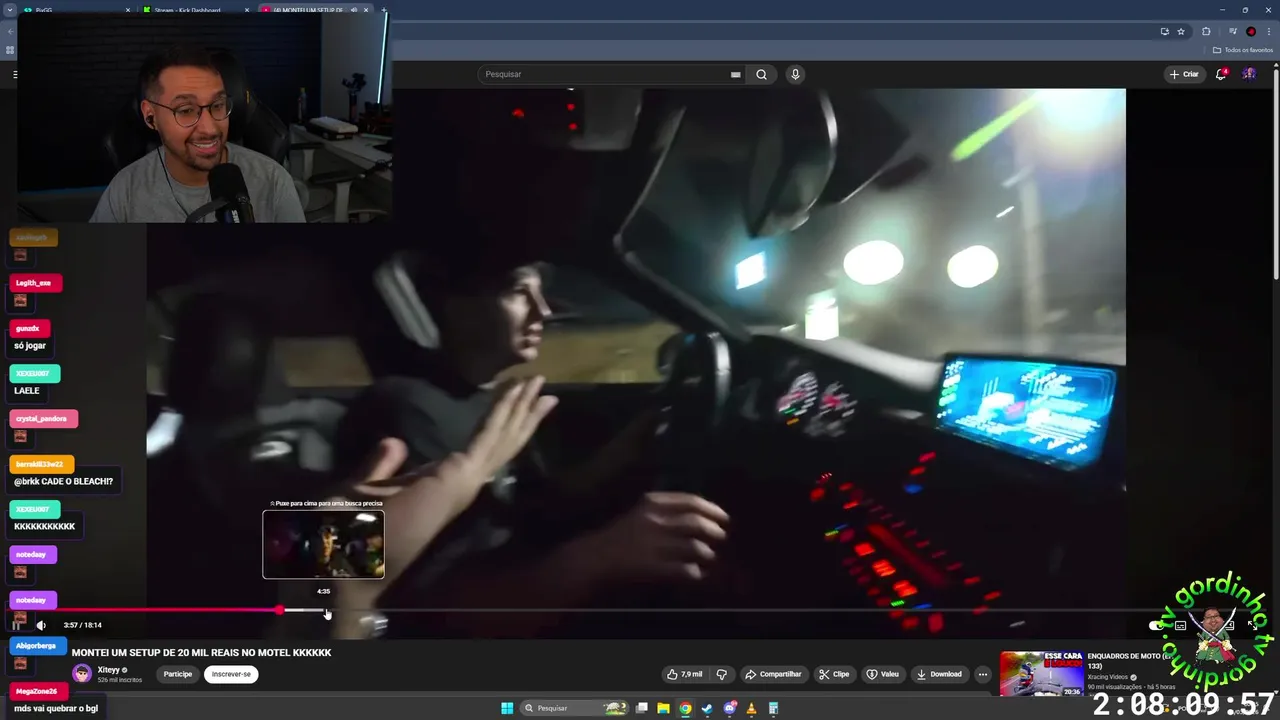The width and height of the screenshot is (1280, 720).
Task: Click the chat message 'LAELE'
Action: [x=27, y=390]
